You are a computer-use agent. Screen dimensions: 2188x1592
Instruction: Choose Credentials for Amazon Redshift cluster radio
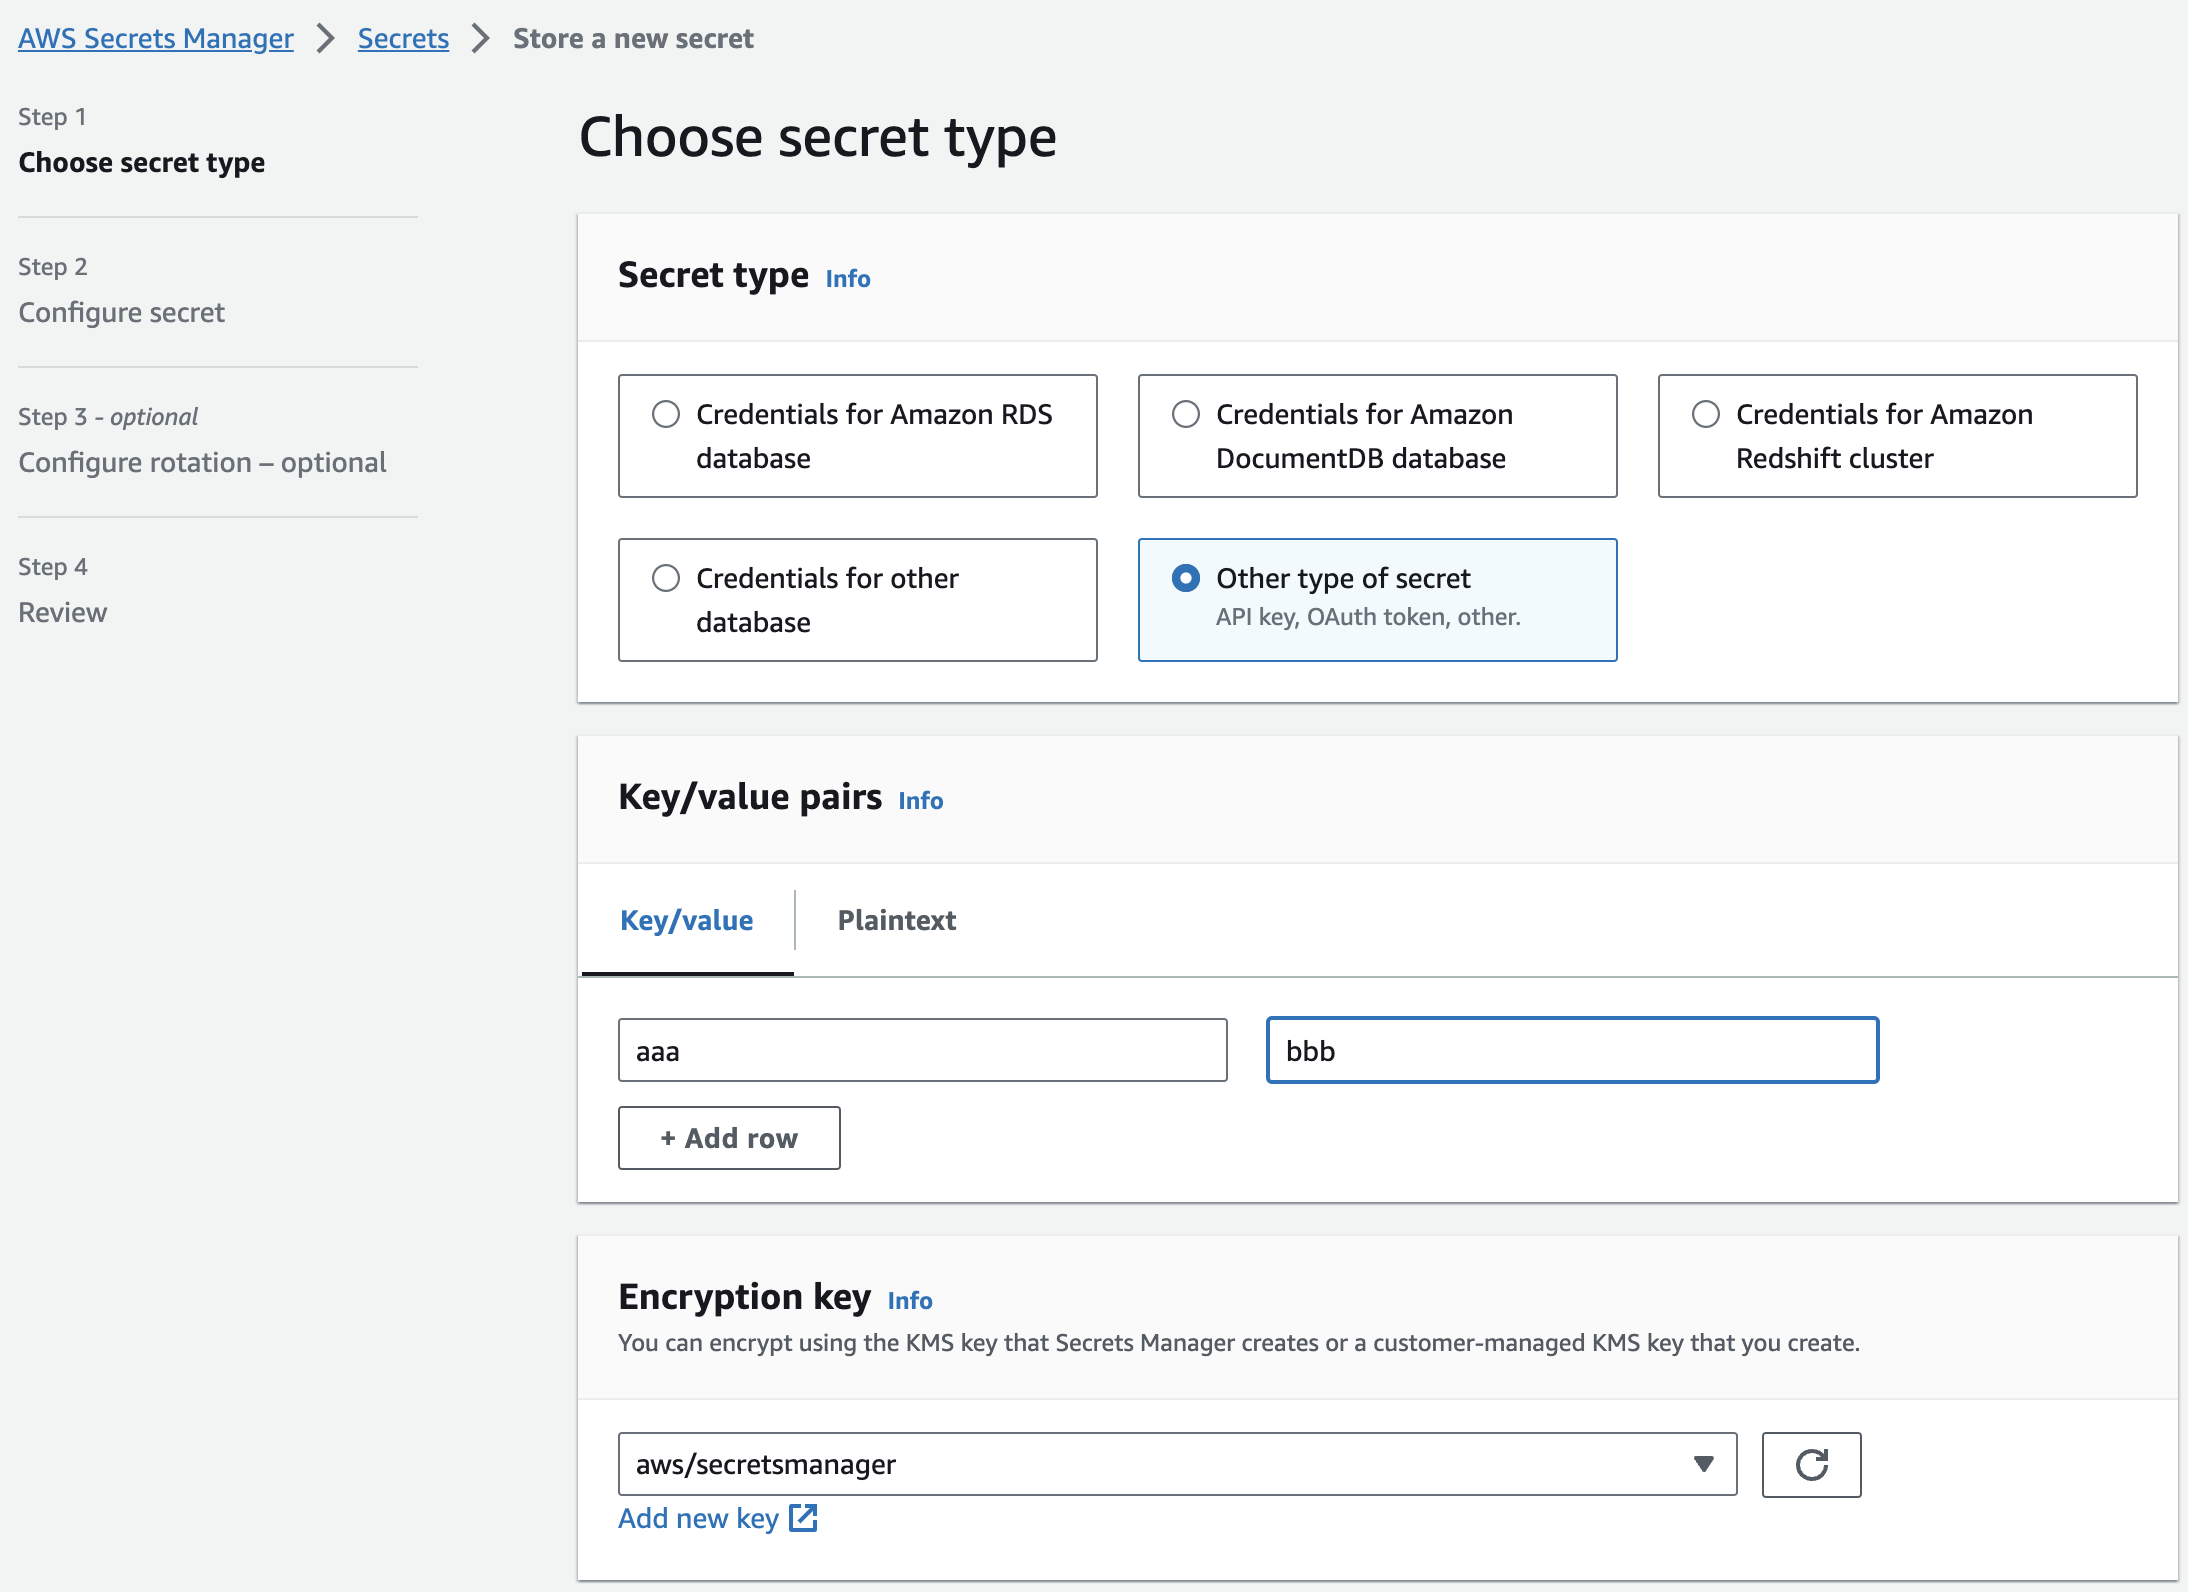[1706, 414]
